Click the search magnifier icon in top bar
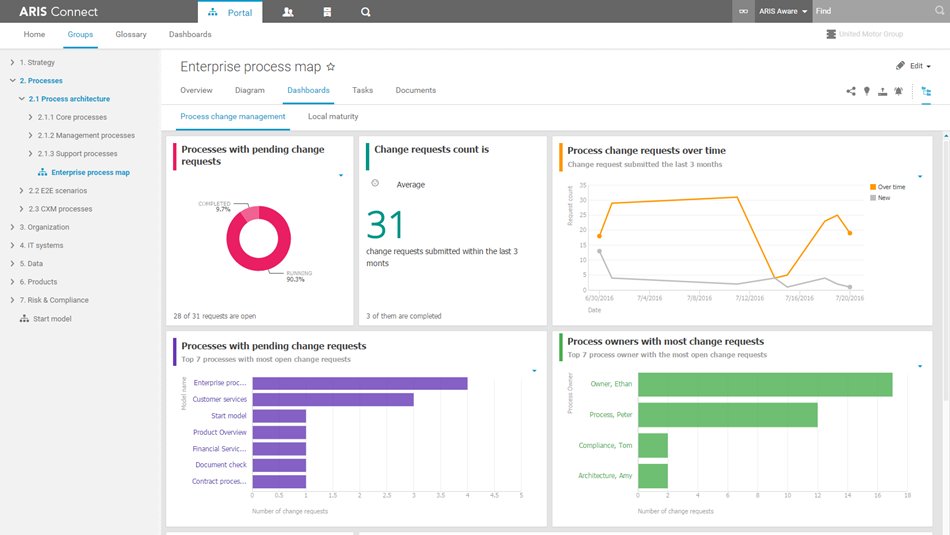The image size is (950, 535). [365, 12]
